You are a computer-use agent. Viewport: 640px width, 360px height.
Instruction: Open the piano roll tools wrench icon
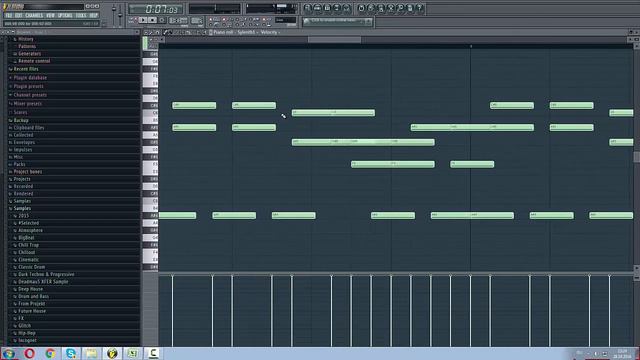coord(151,33)
